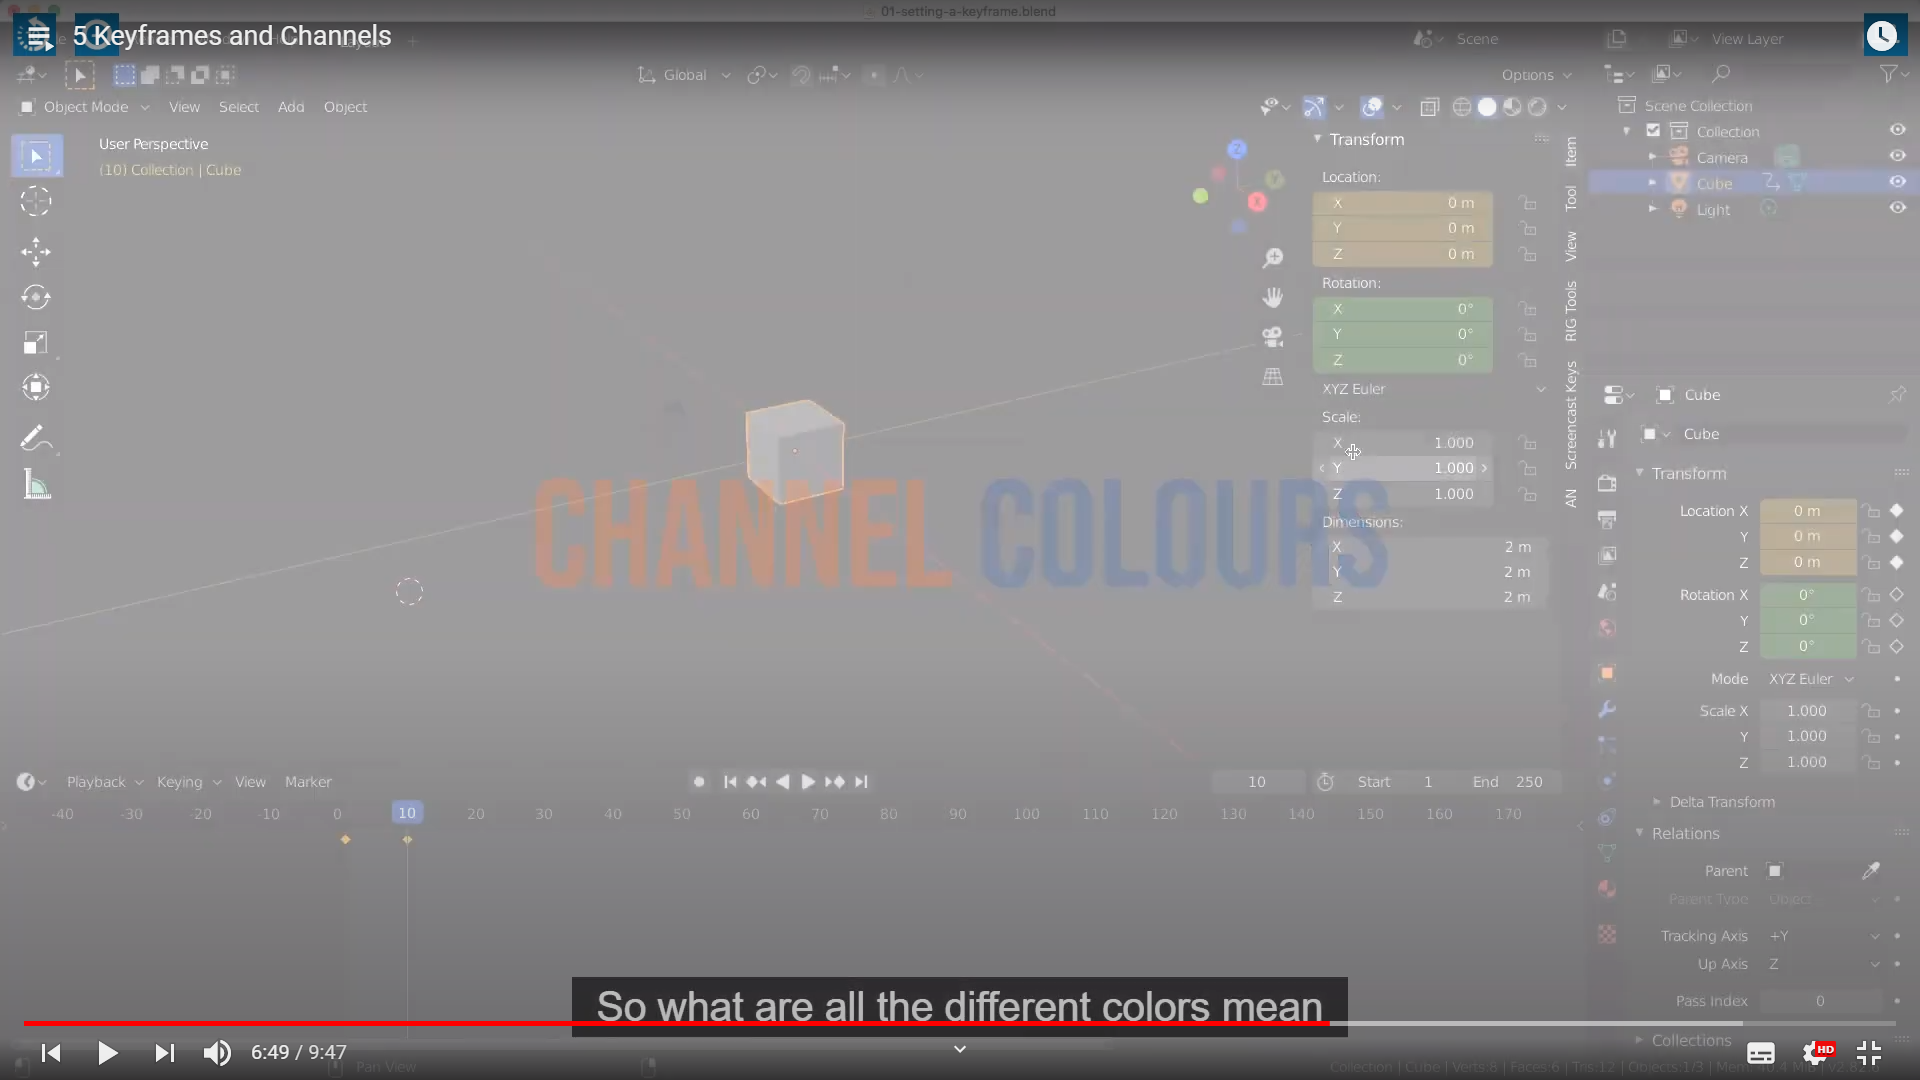Hide the Cube in the outliner

pyautogui.click(x=1897, y=182)
